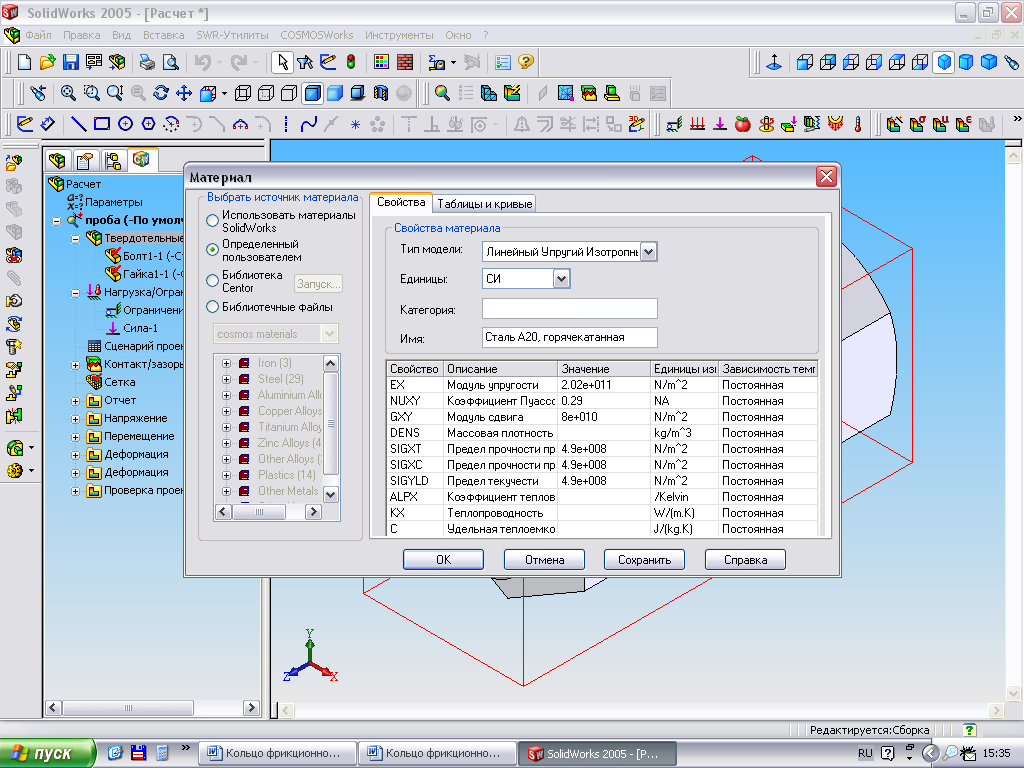Open the 'Правка' menu
Image resolution: width=1024 pixels, height=768 pixels.
point(82,35)
